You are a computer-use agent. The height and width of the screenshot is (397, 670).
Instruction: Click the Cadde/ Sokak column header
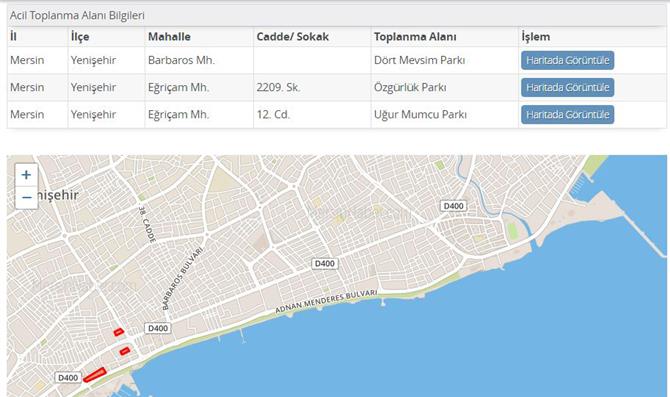coord(292,37)
